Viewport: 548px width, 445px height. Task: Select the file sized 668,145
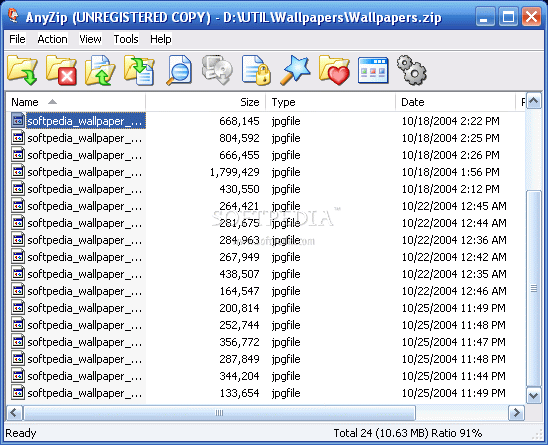pos(266,121)
